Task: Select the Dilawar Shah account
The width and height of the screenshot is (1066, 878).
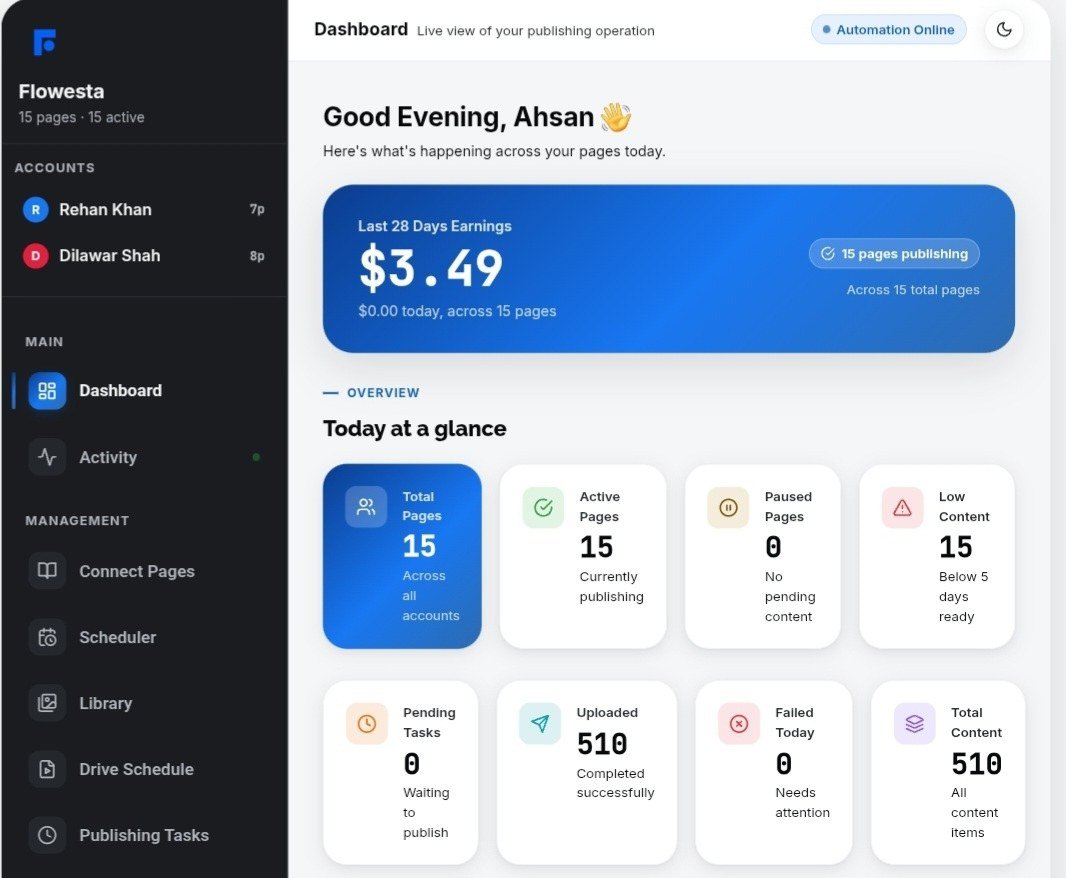Action: click(x=143, y=256)
